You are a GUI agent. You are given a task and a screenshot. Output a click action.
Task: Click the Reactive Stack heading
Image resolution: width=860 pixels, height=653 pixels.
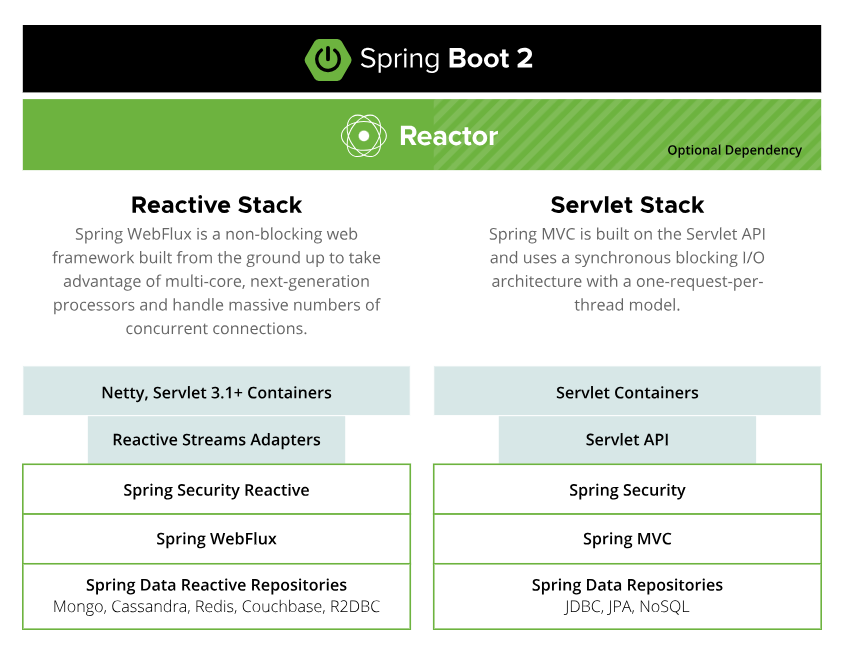pyautogui.click(x=216, y=205)
